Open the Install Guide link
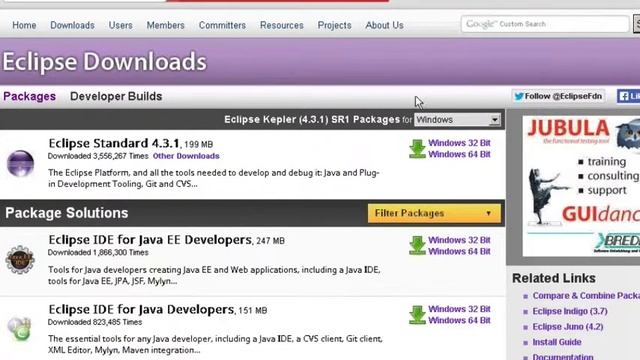640x360 pixels. click(x=557, y=342)
